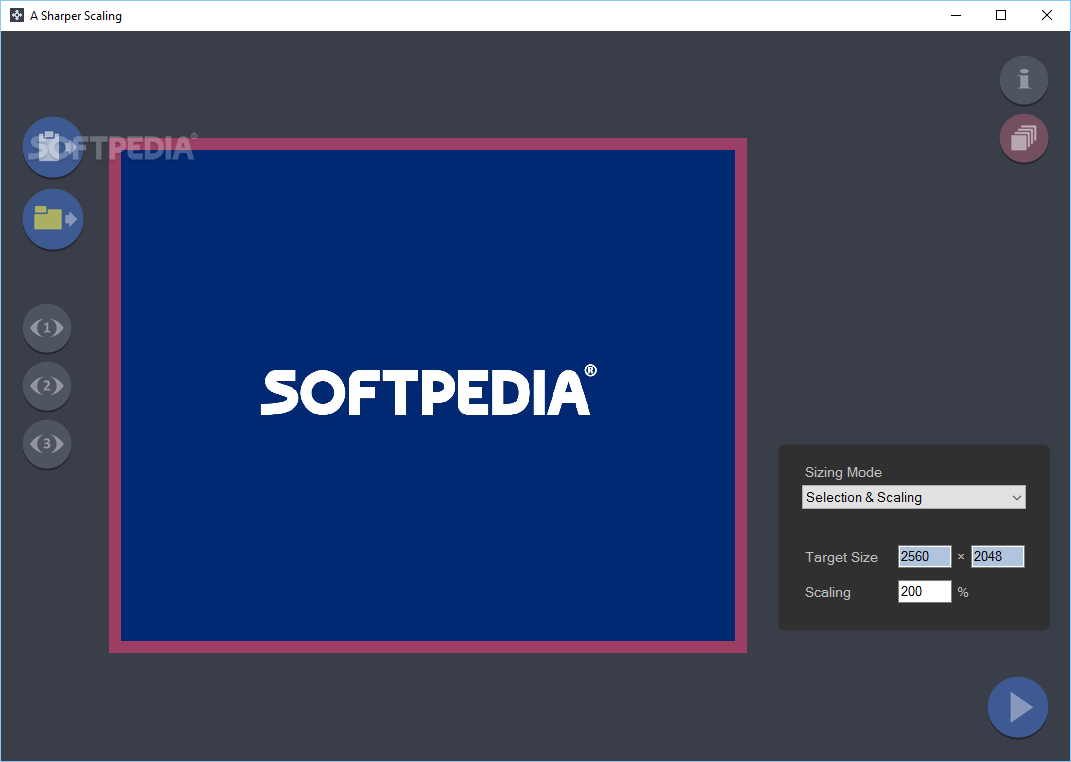Paste image from clipboard button
This screenshot has height=762, width=1071.
(x=53, y=146)
